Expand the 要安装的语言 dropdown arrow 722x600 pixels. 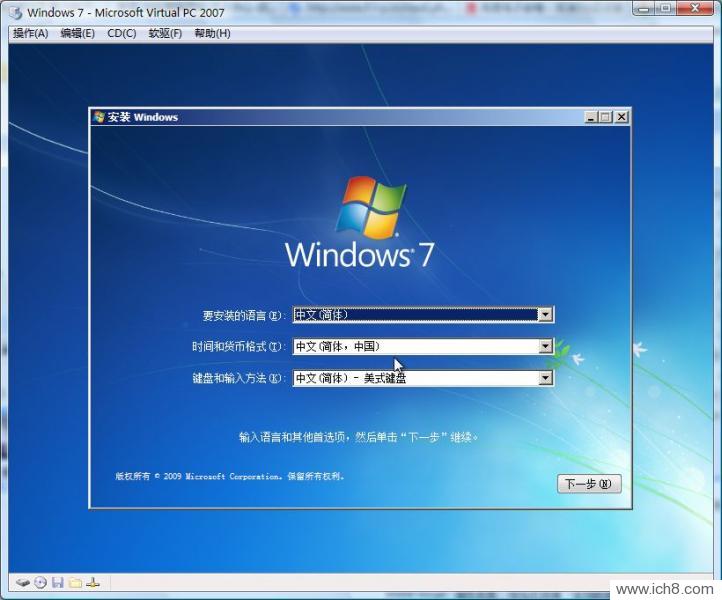click(x=545, y=315)
